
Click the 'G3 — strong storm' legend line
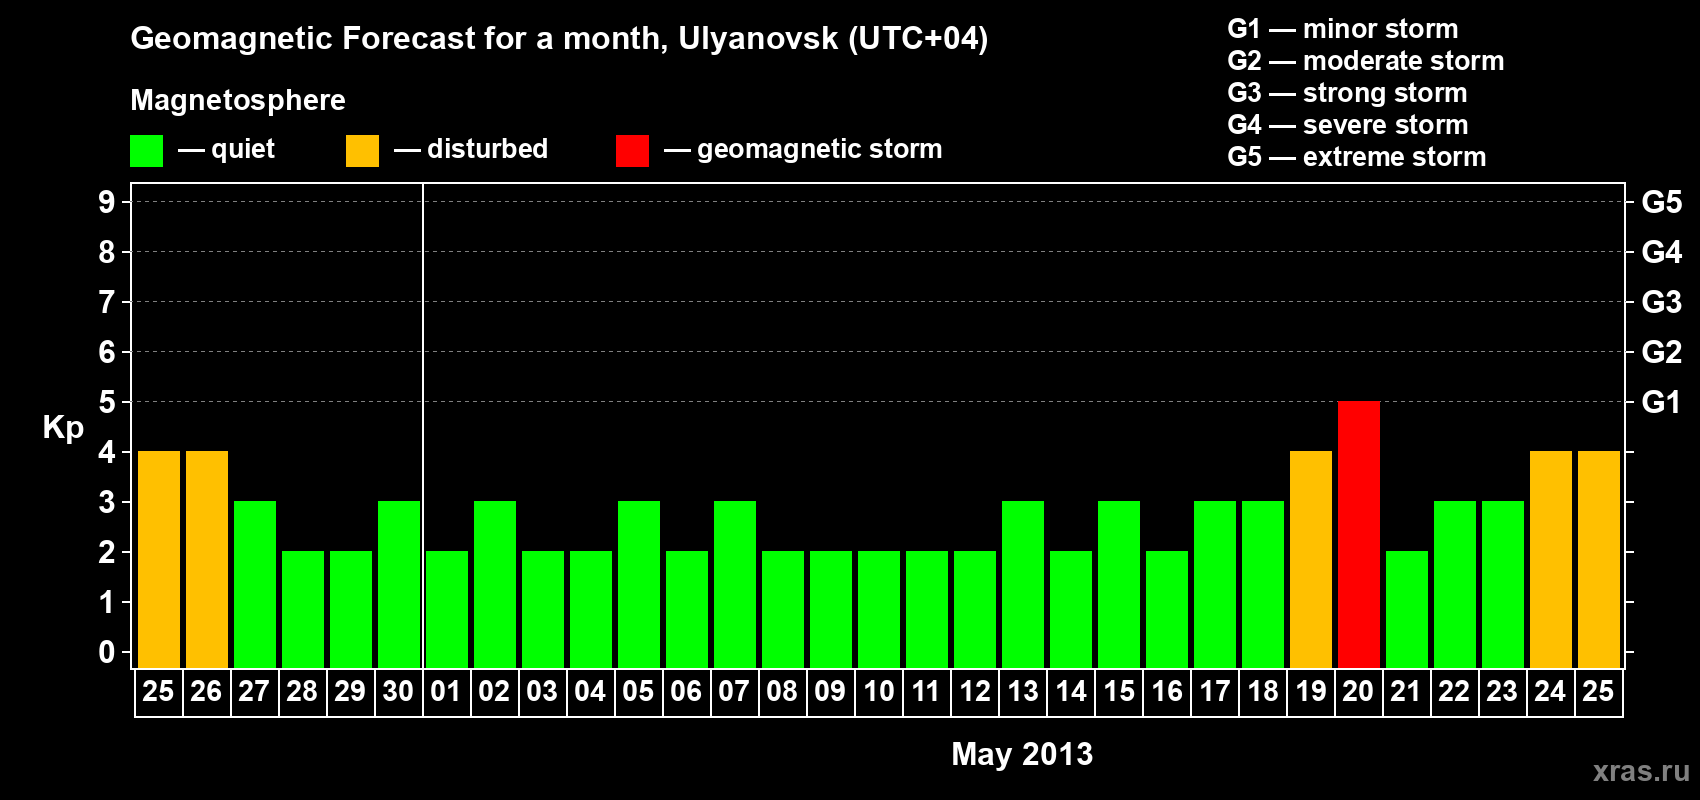tap(1347, 93)
